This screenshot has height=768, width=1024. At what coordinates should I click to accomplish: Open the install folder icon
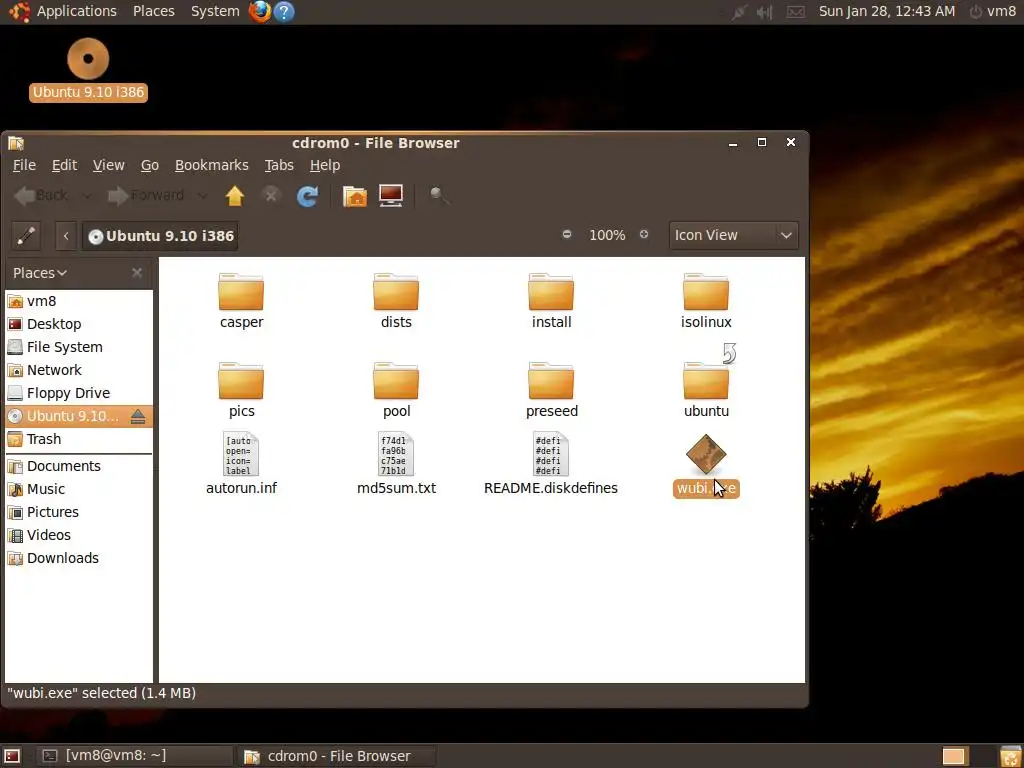point(551,292)
